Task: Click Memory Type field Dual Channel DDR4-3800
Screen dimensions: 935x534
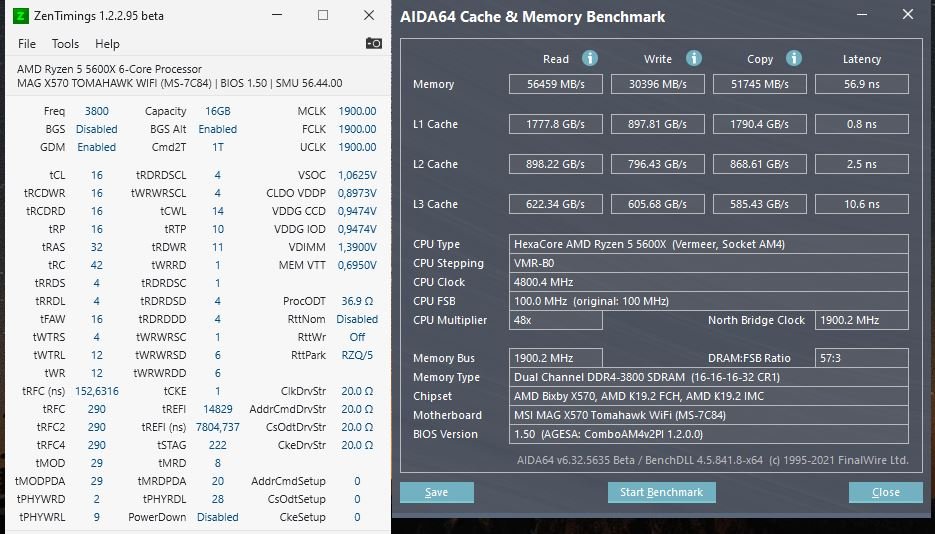Action: click(x=708, y=377)
